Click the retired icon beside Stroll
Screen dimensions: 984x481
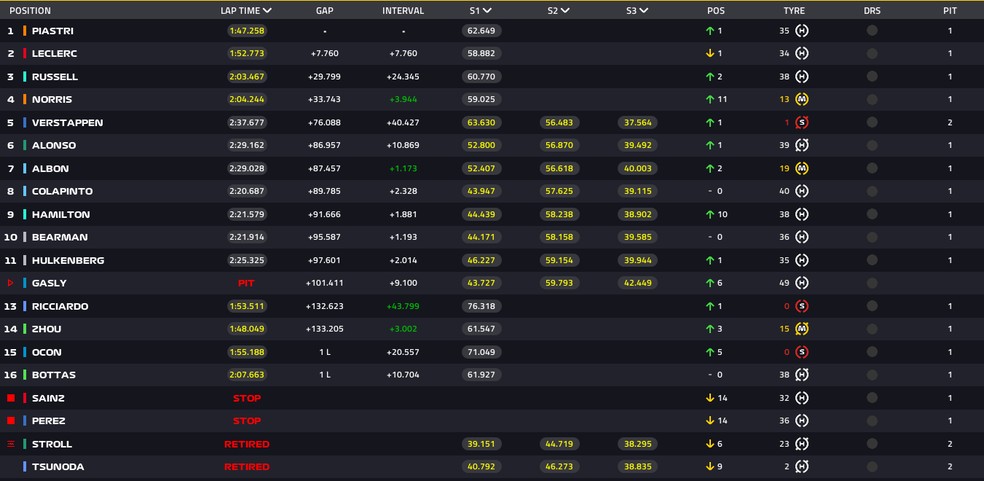coord(11,444)
